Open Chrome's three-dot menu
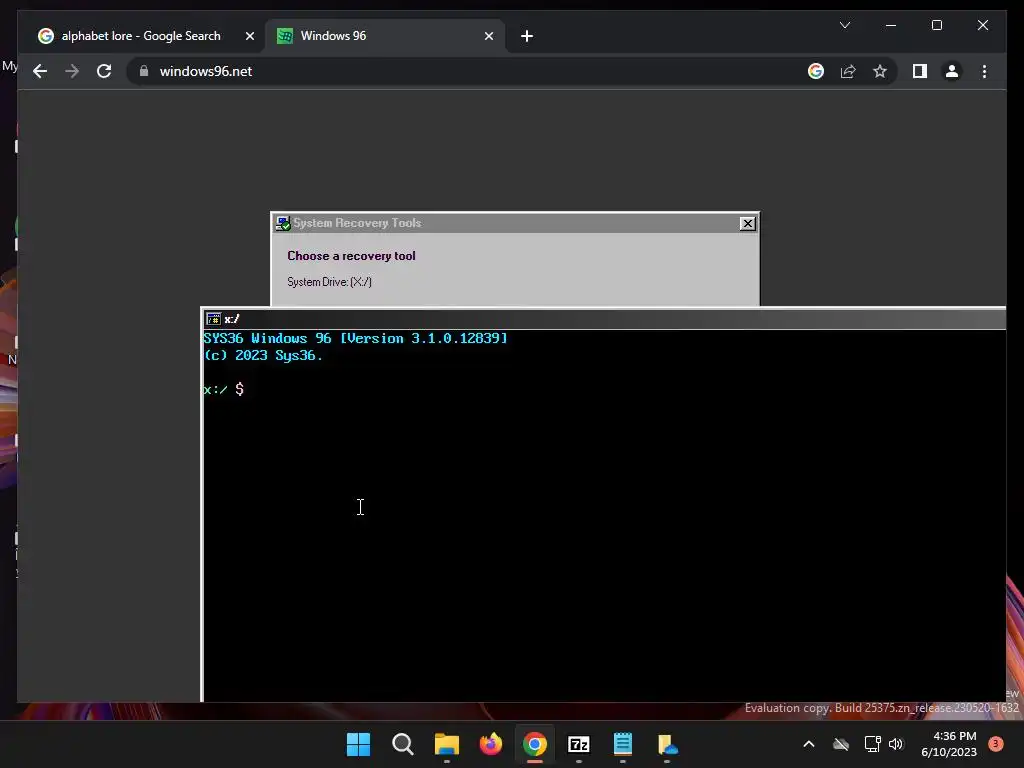Image resolution: width=1024 pixels, height=768 pixels. pos(984,71)
